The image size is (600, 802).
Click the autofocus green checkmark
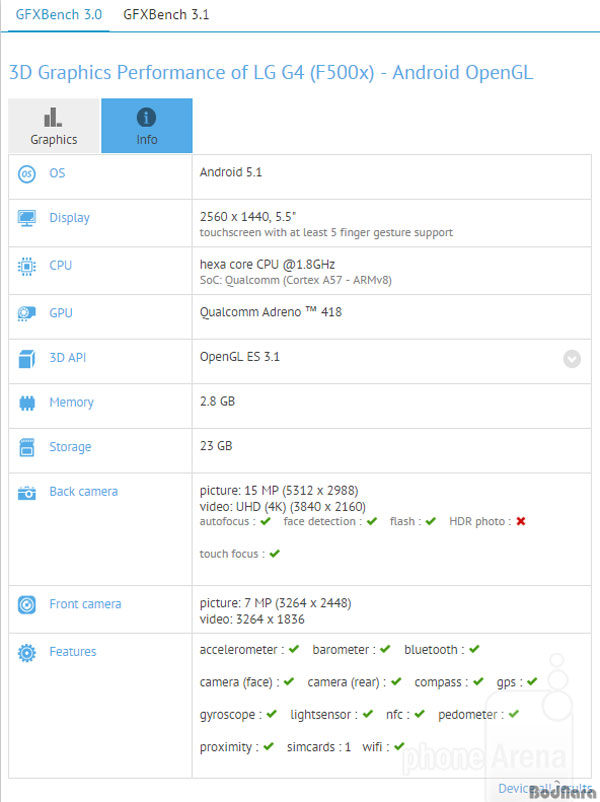[x=265, y=521]
